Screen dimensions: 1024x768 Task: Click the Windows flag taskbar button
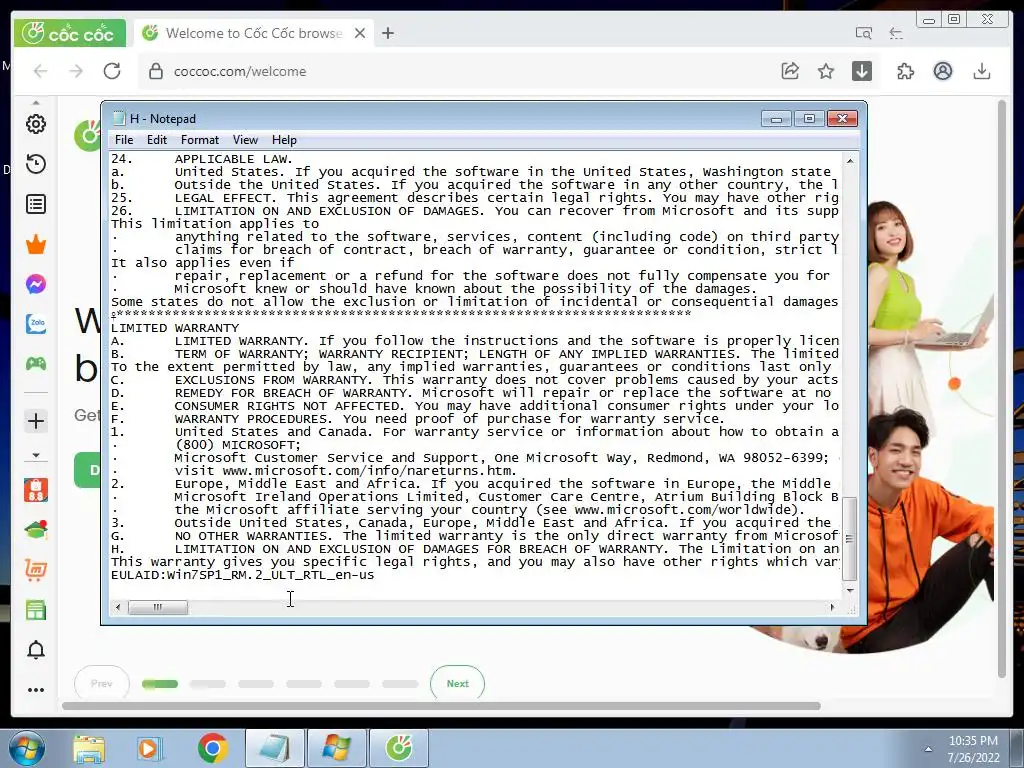point(336,748)
